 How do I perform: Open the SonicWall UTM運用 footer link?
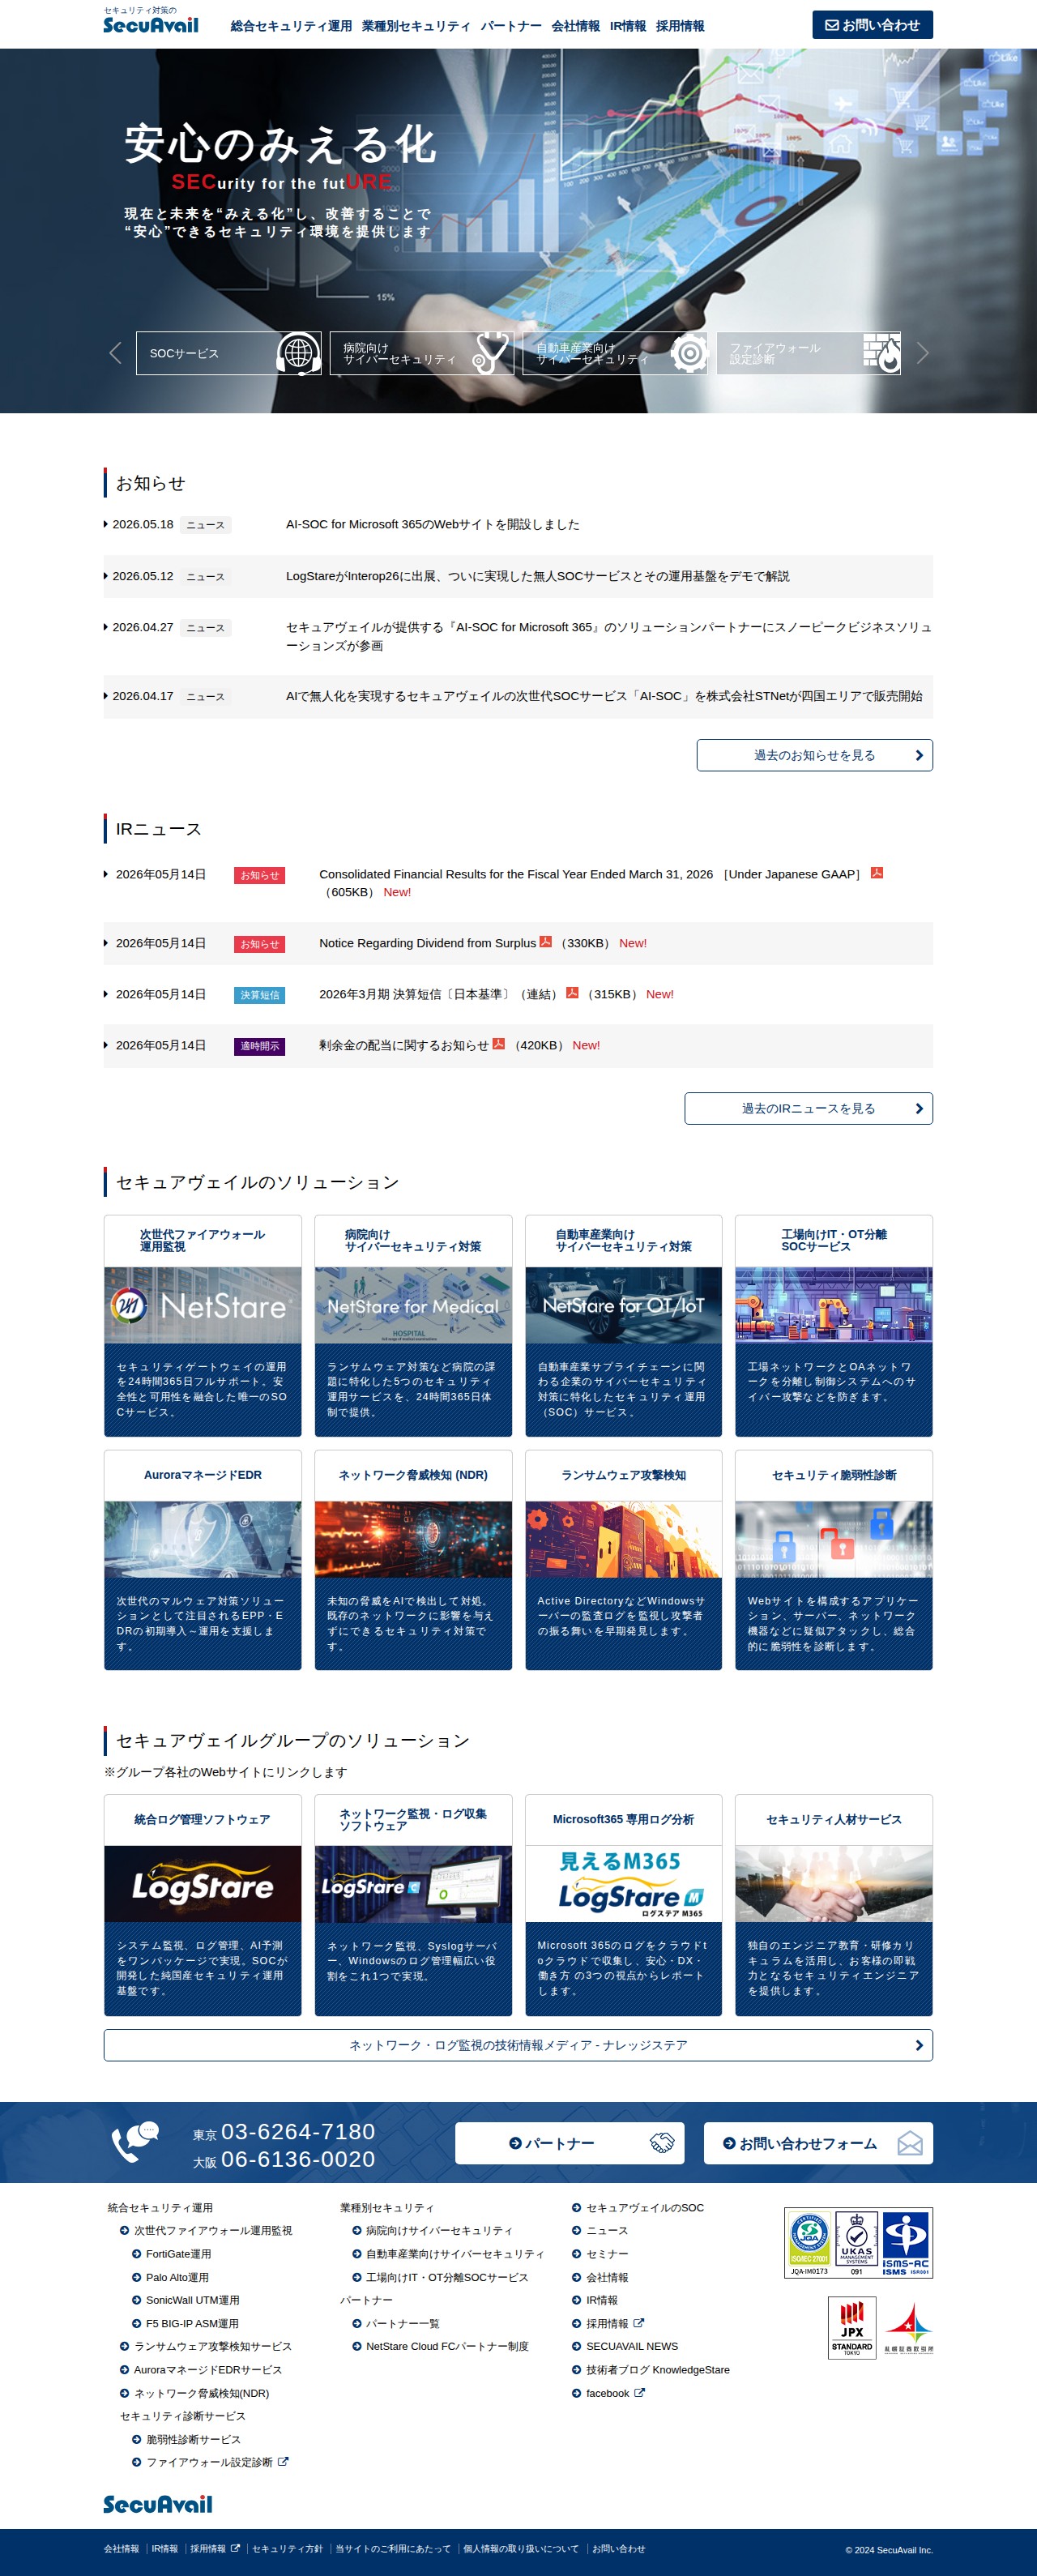193,2300
